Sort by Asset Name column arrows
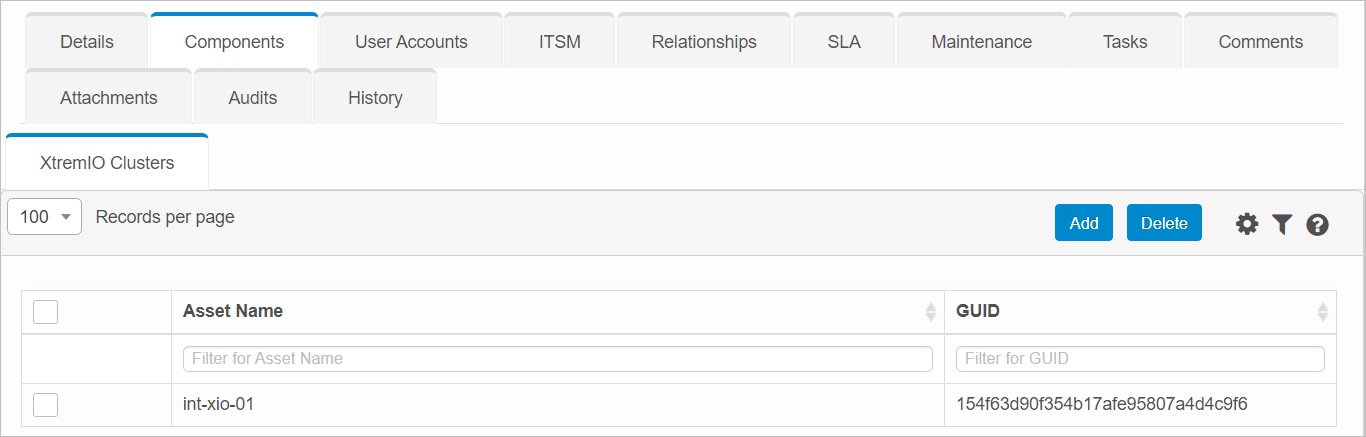Image resolution: width=1366 pixels, height=437 pixels. pos(931,312)
